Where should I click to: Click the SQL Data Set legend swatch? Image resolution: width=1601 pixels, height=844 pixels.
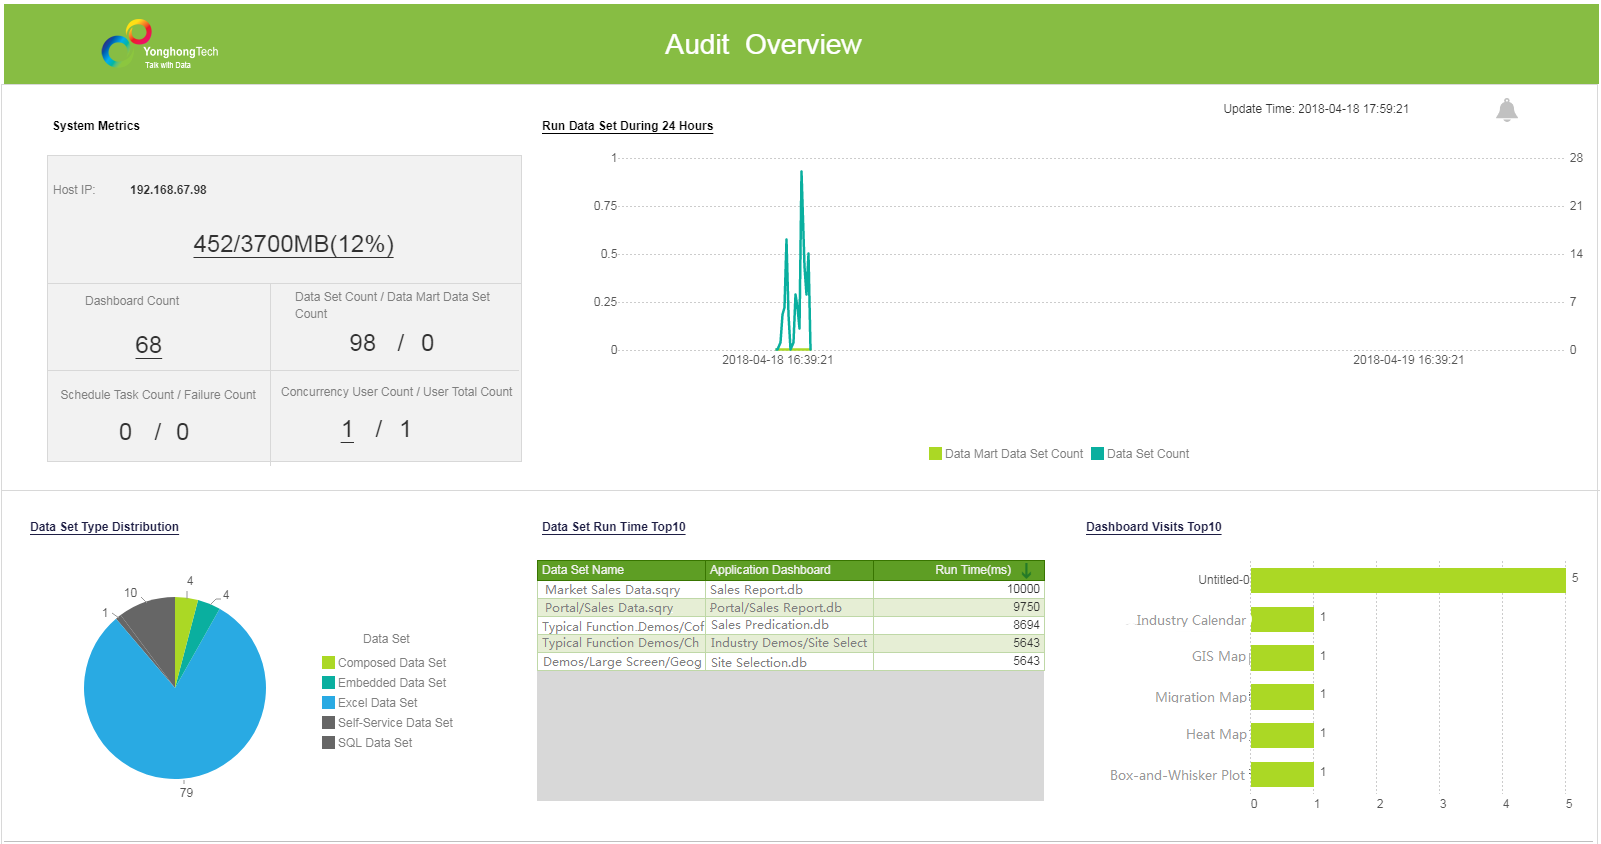[x=328, y=743]
